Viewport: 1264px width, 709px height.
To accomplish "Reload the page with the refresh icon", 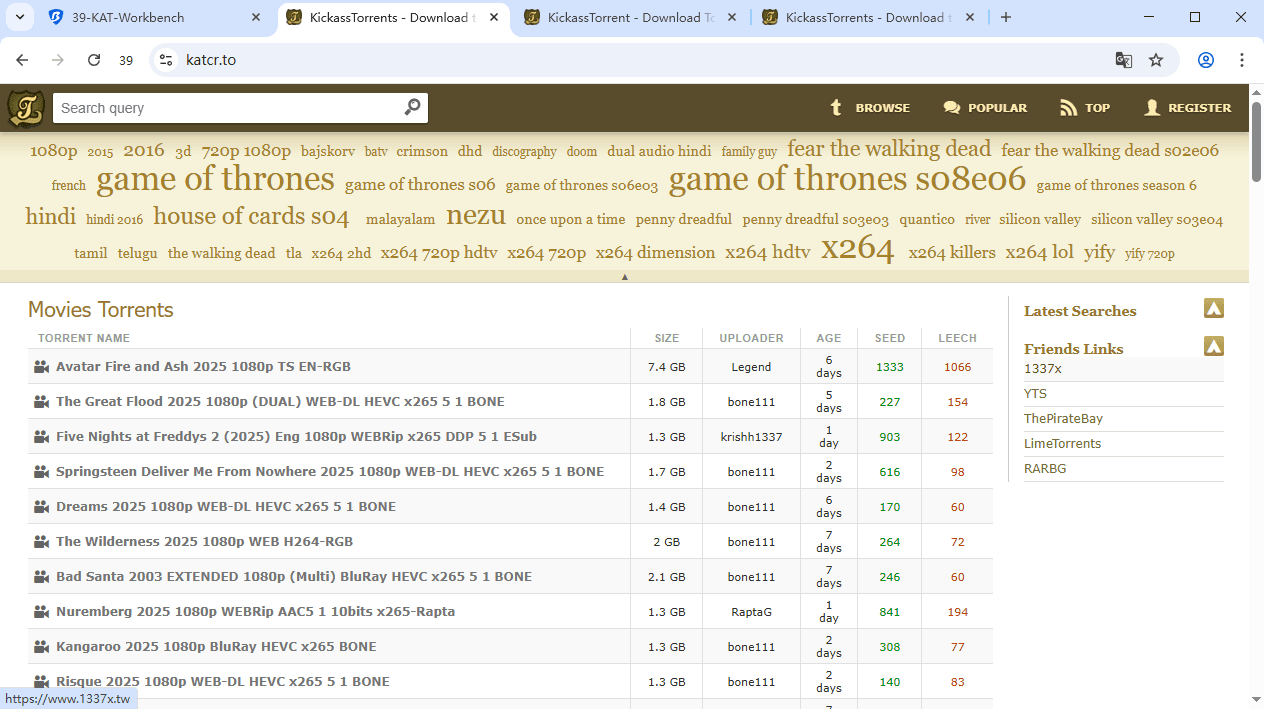I will click(x=94, y=60).
